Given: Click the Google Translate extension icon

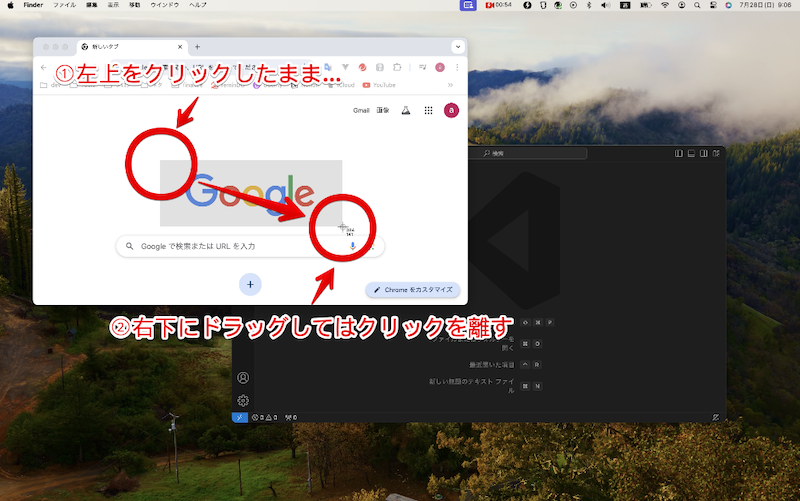Looking at the screenshot, I should pyautogui.click(x=328, y=67).
